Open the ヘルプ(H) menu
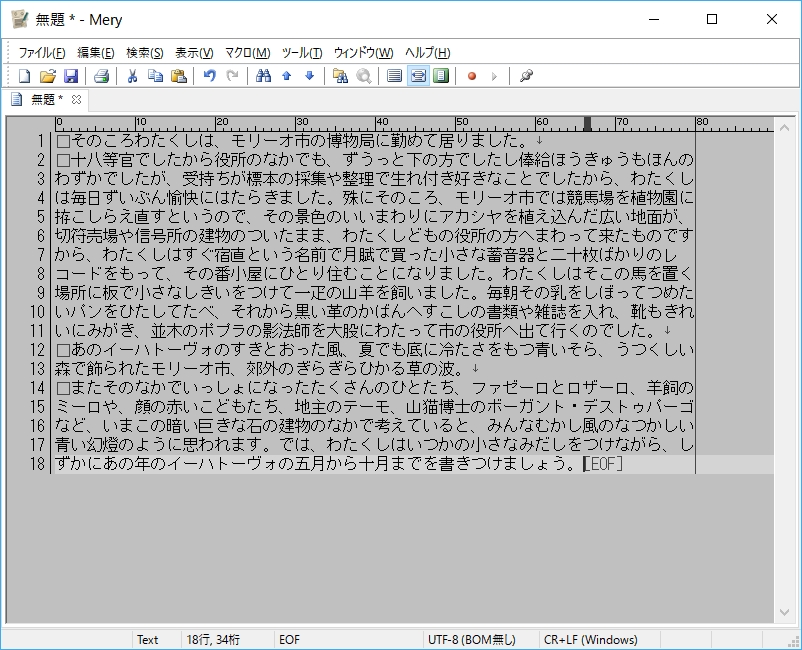 click(x=428, y=53)
